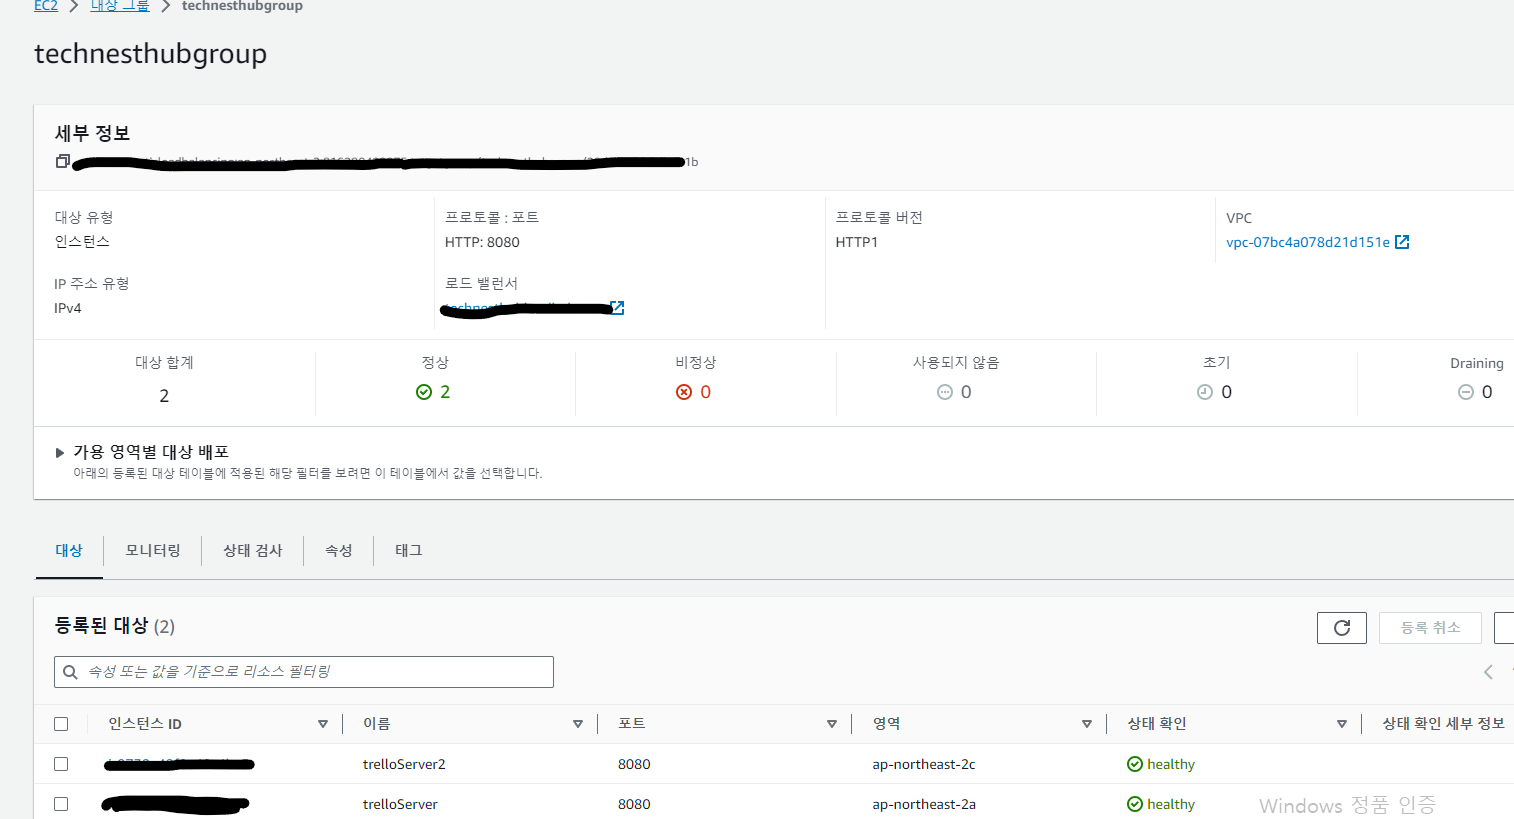Sort by name column arrow

pyautogui.click(x=578, y=724)
